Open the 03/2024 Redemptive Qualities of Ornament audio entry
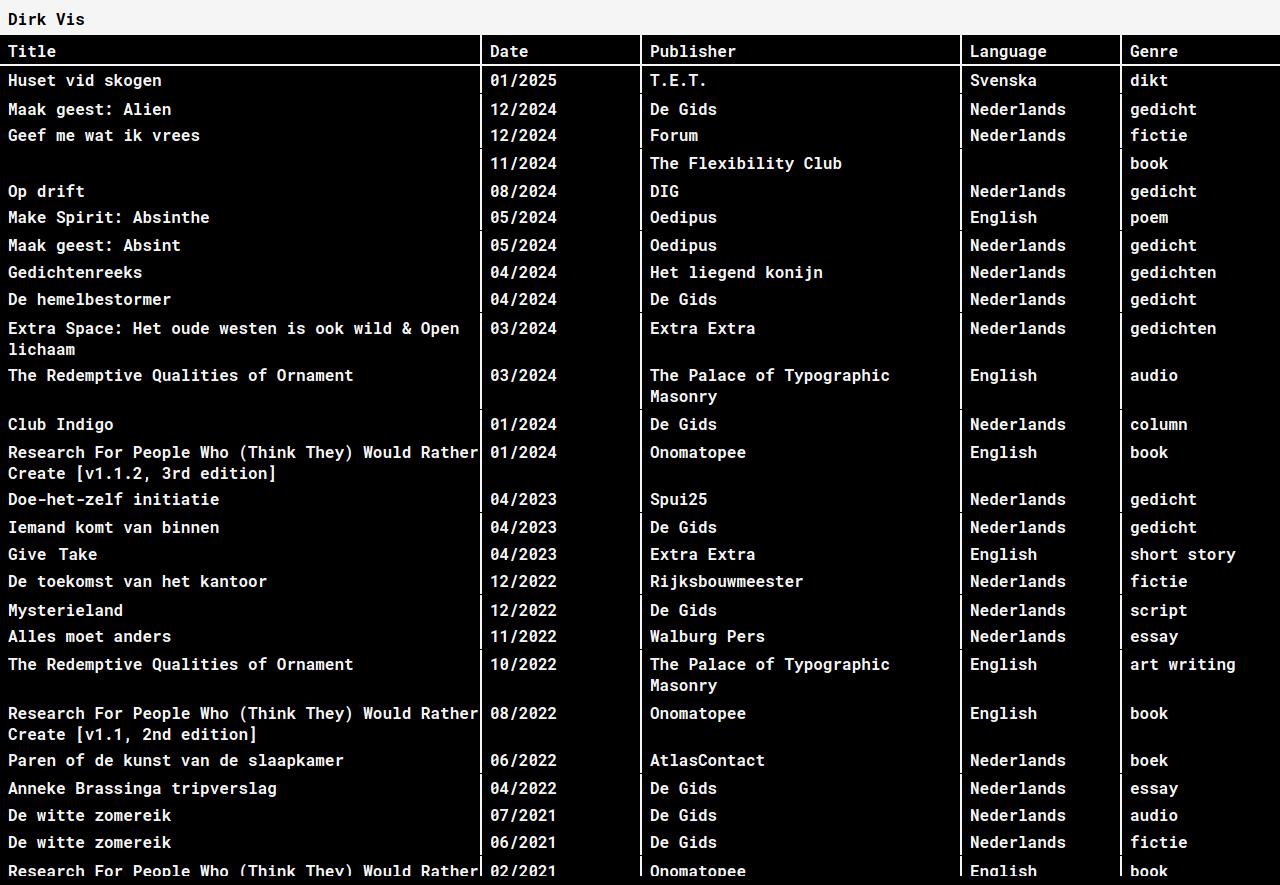This screenshot has width=1280, height=885. [x=181, y=375]
